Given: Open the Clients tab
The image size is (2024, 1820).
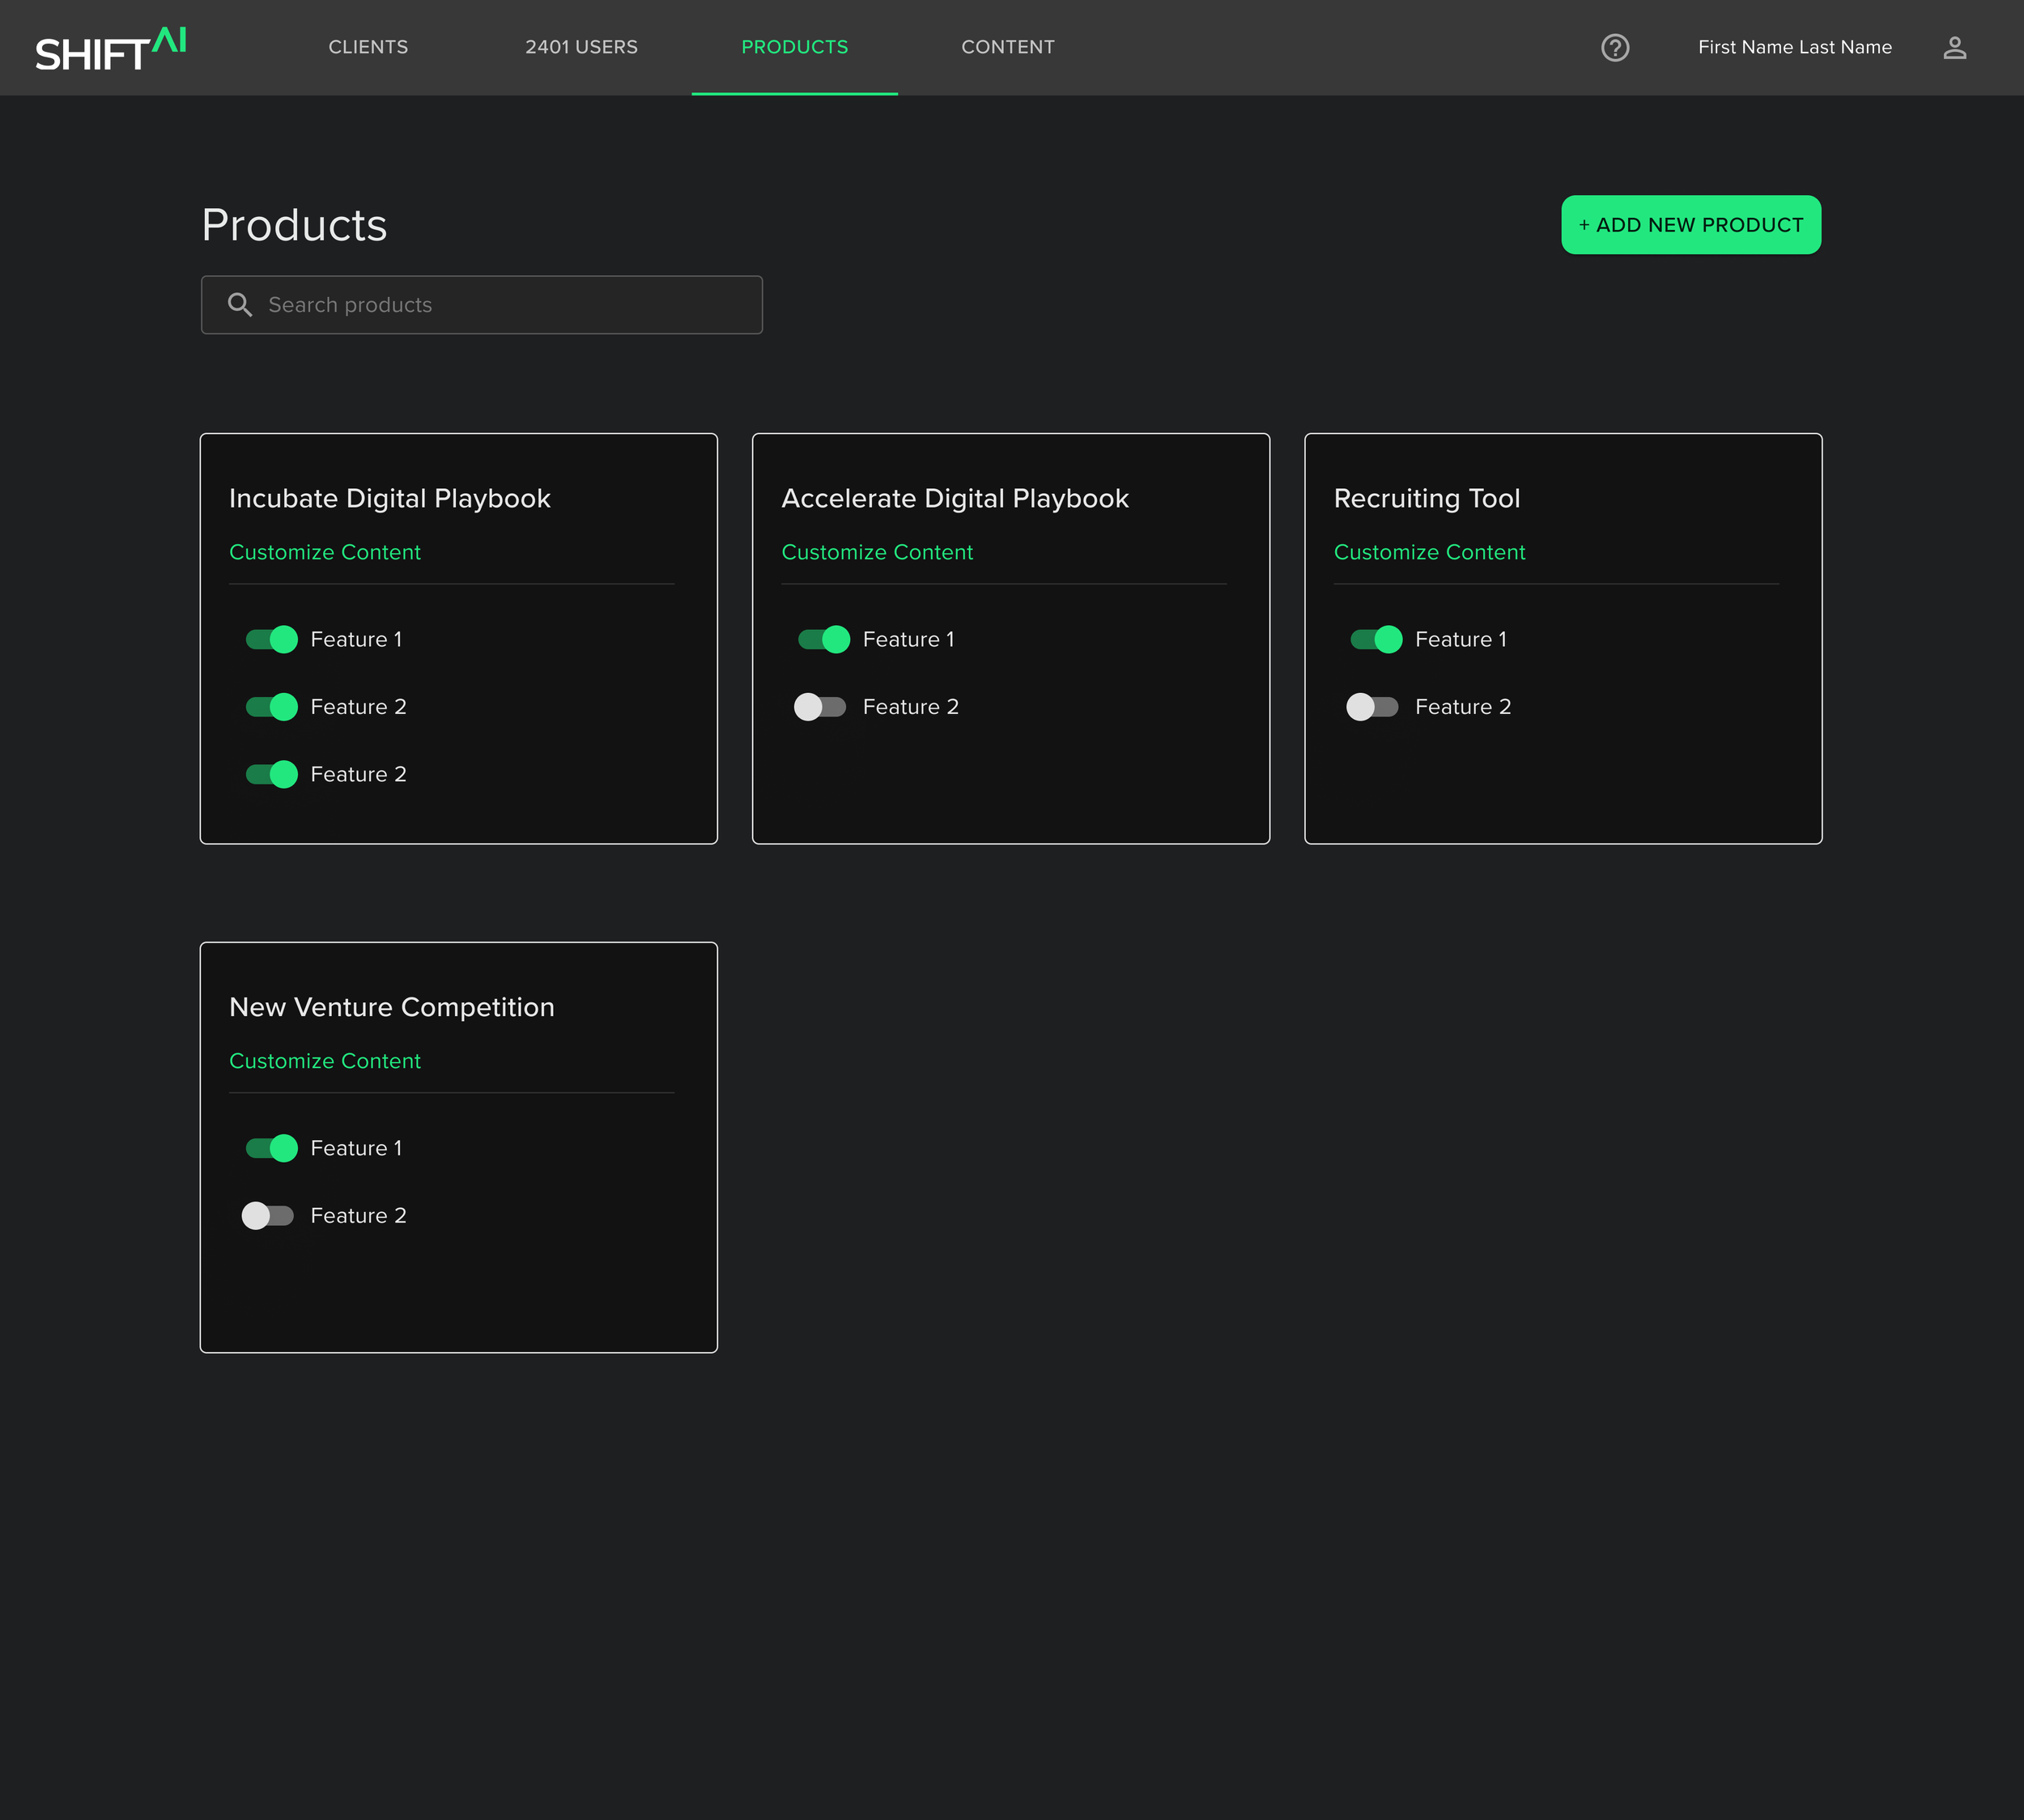Looking at the screenshot, I should click(x=368, y=47).
